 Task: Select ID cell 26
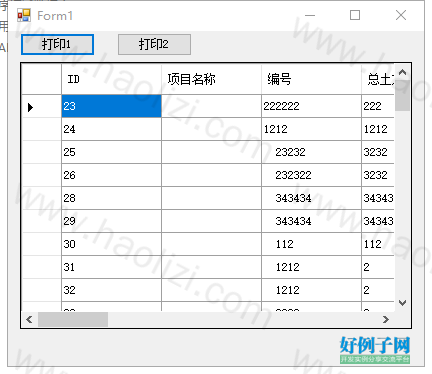pos(111,175)
